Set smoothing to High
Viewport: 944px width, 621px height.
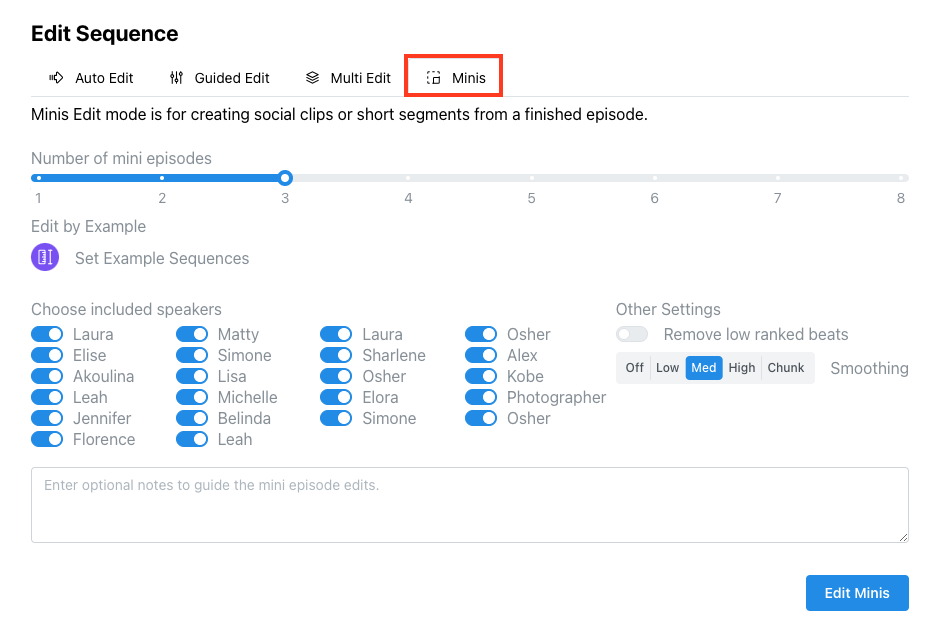(x=742, y=368)
